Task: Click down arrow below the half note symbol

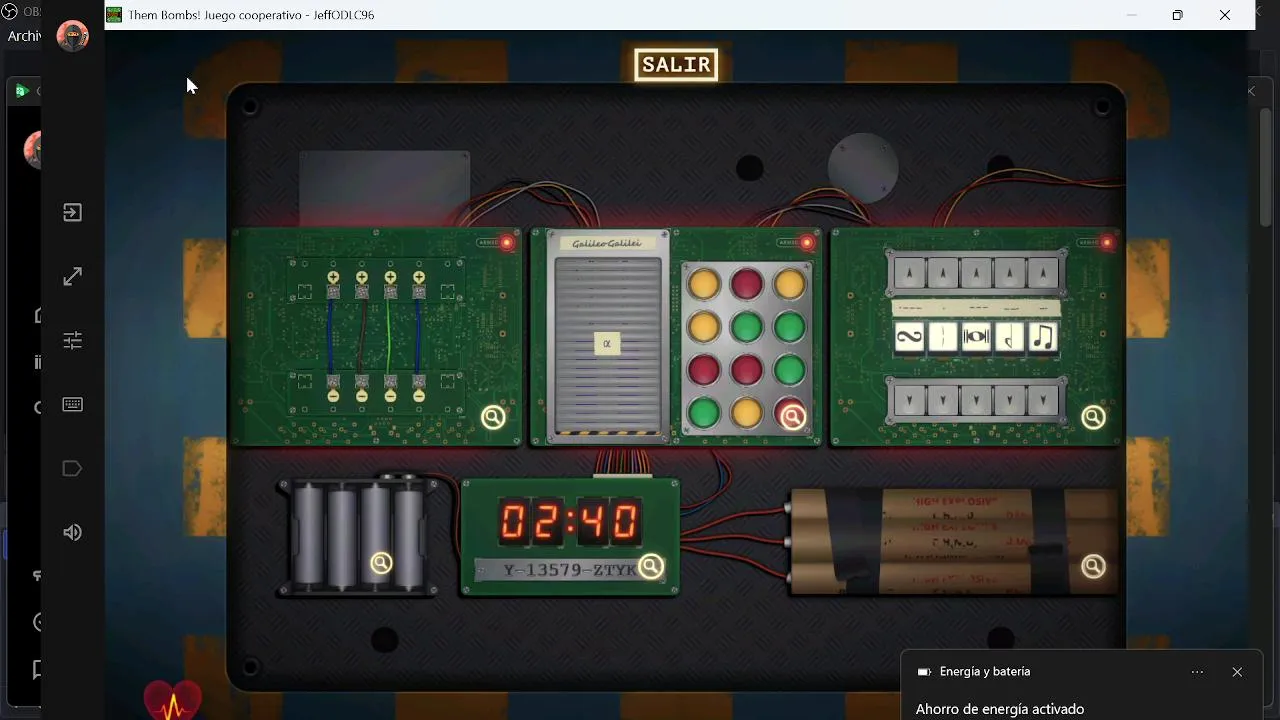Action: 1010,401
